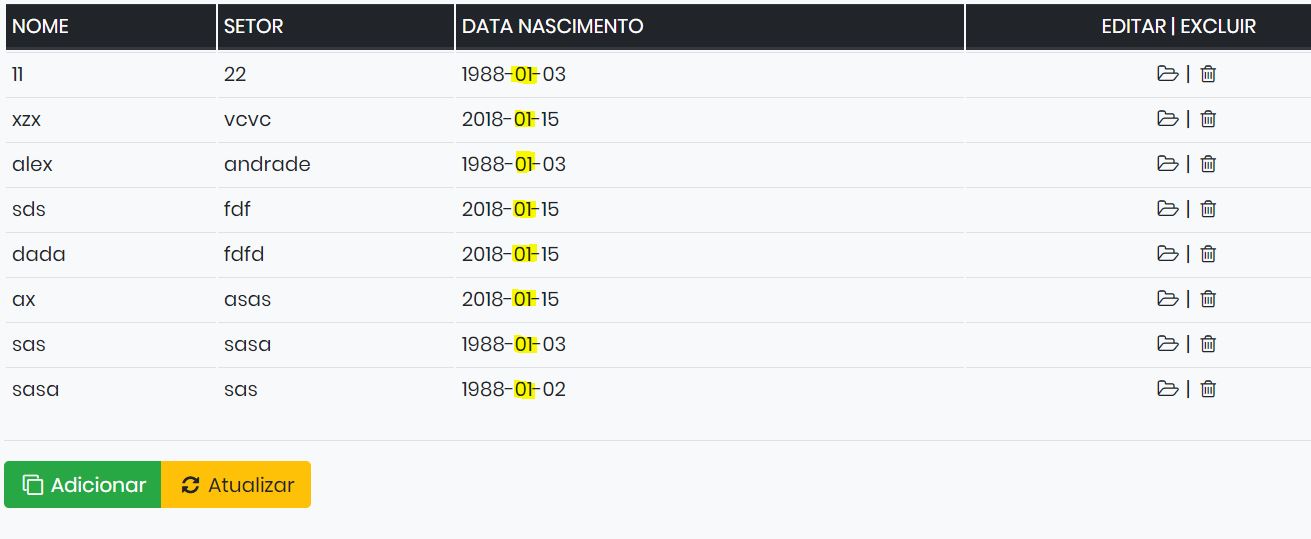The height and width of the screenshot is (539, 1311).
Task: Open edit folder icon for row alex
Action: coord(1167,163)
